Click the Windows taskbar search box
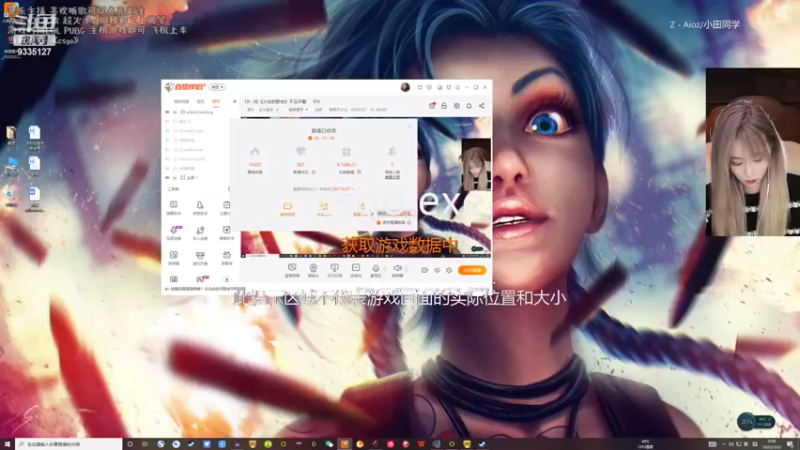The image size is (800, 450). (x=68, y=444)
